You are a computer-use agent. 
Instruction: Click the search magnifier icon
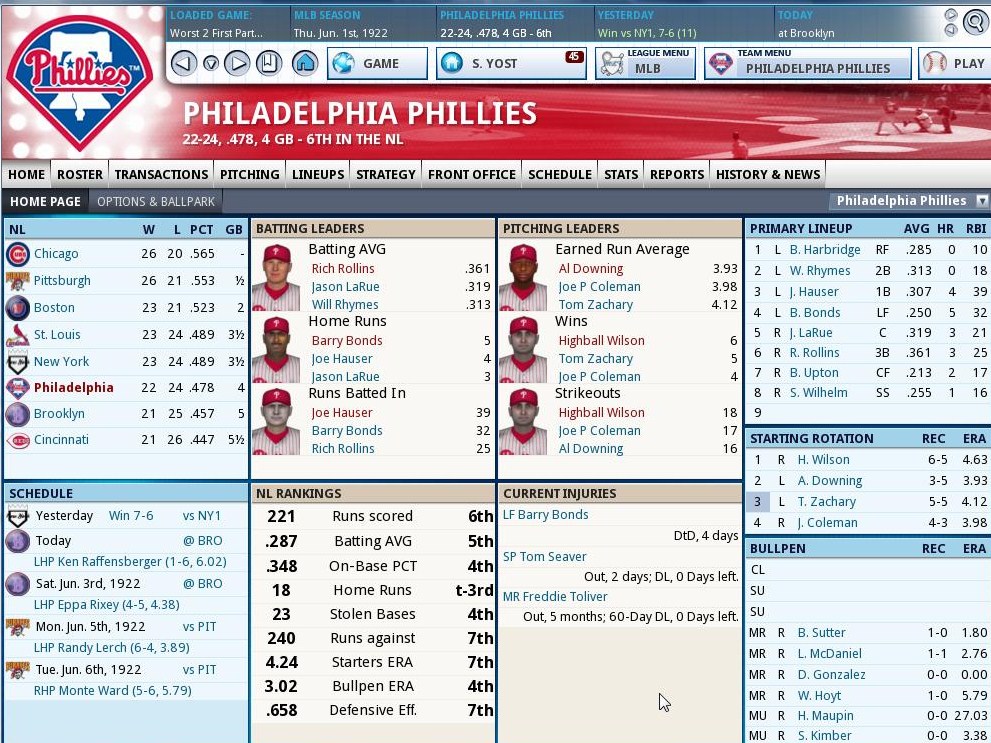point(976,23)
